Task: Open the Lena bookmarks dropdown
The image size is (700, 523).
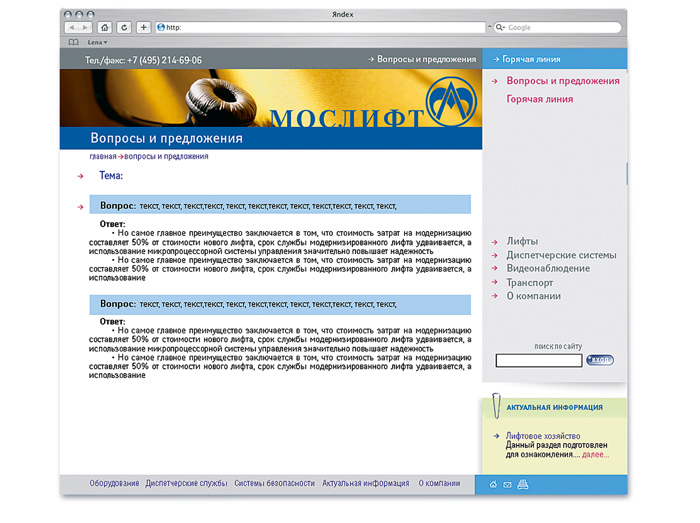Action: [97, 42]
